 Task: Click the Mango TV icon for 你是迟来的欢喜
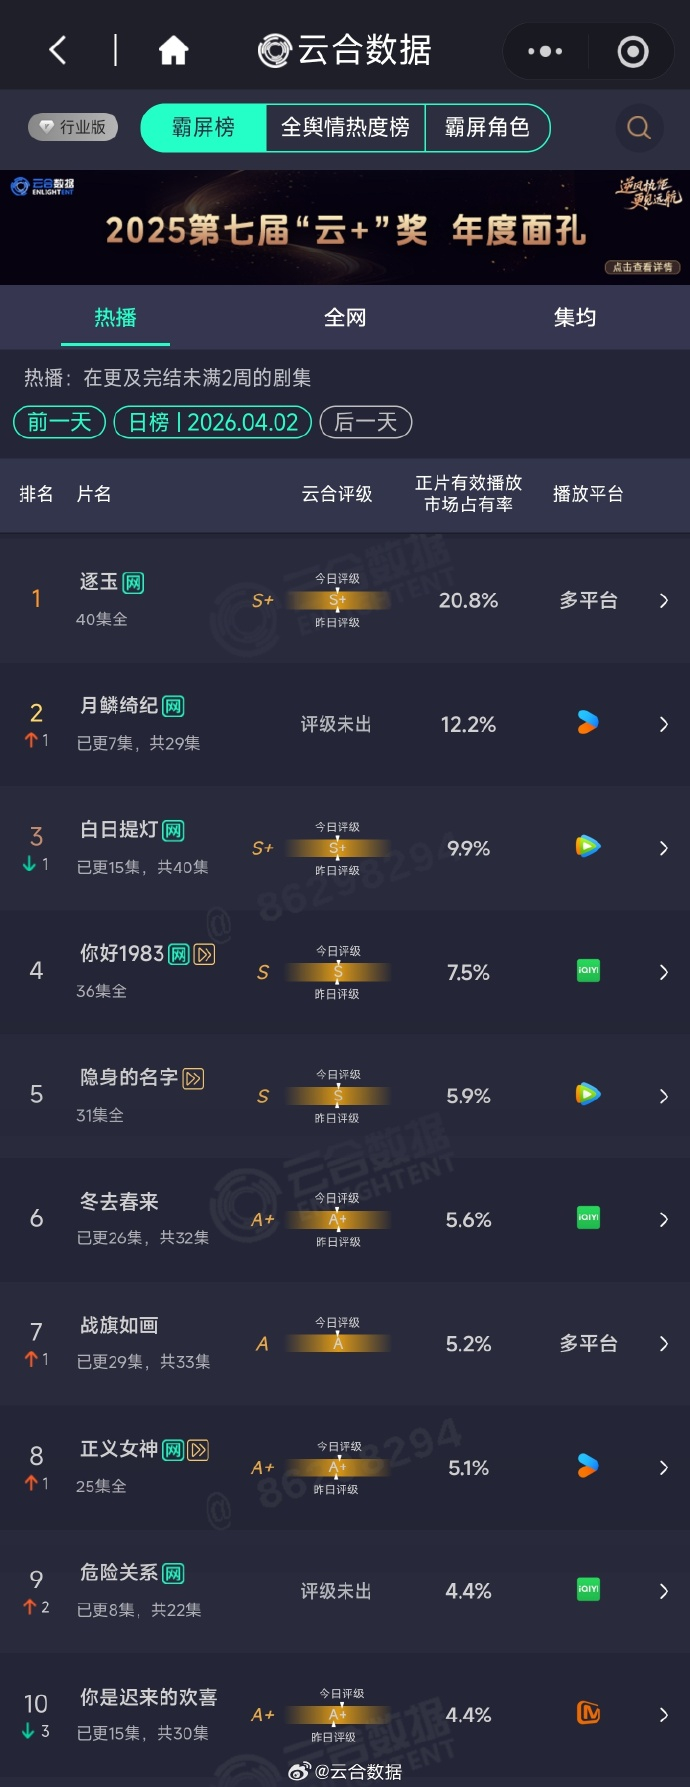[588, 1714]
